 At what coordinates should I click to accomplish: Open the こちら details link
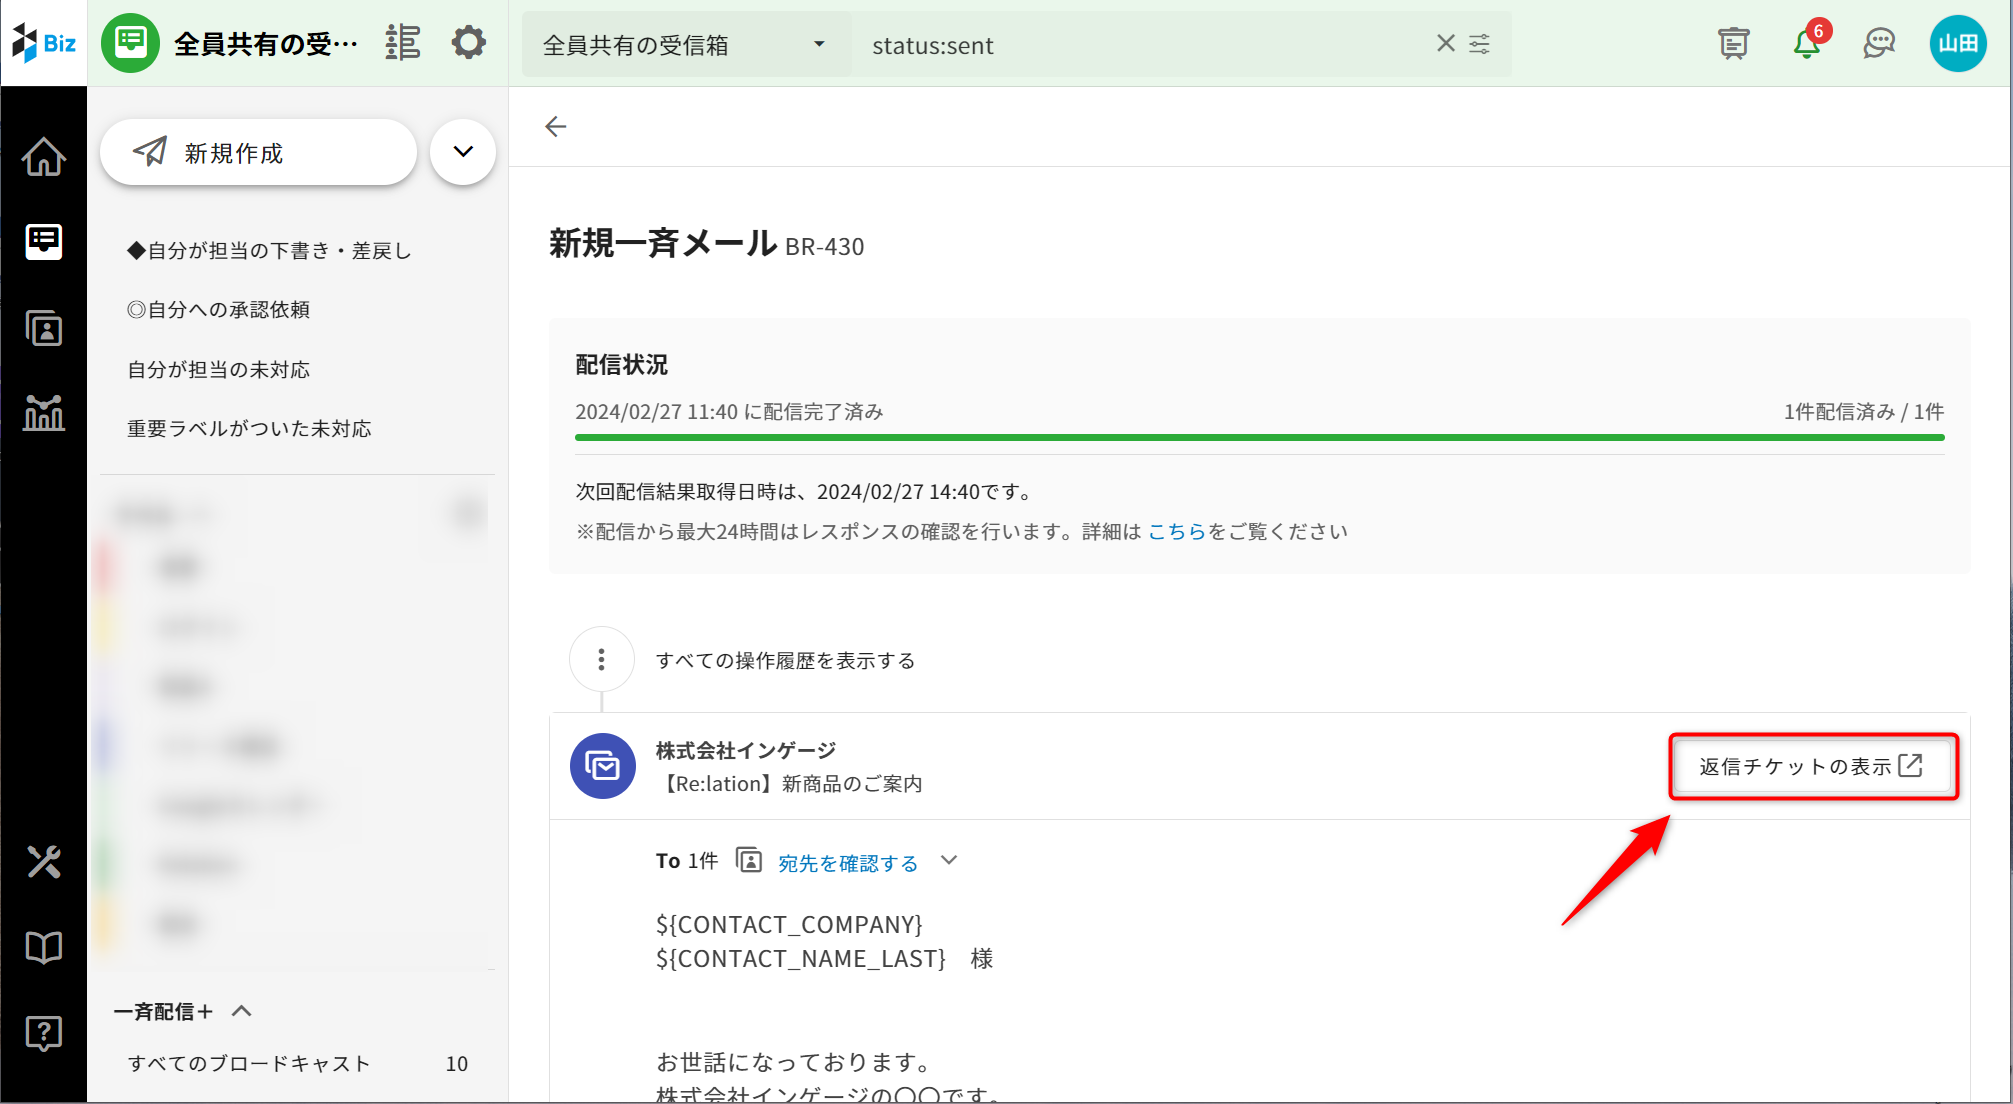pos(1176,532)
